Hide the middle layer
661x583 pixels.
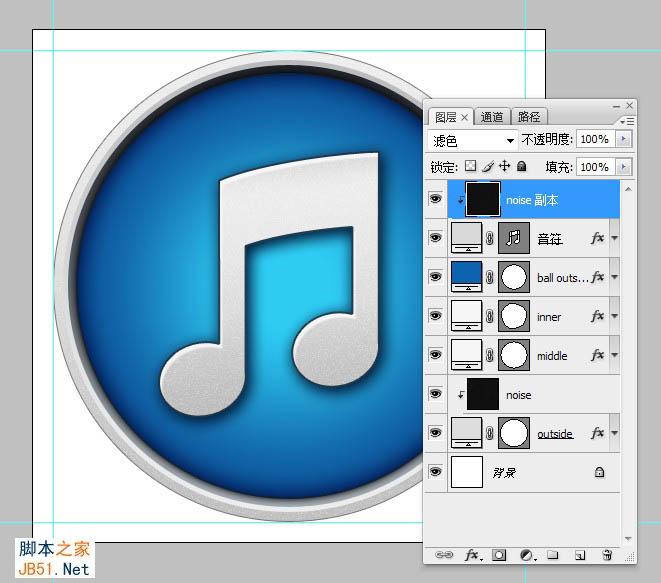click(x=435, y=355)
